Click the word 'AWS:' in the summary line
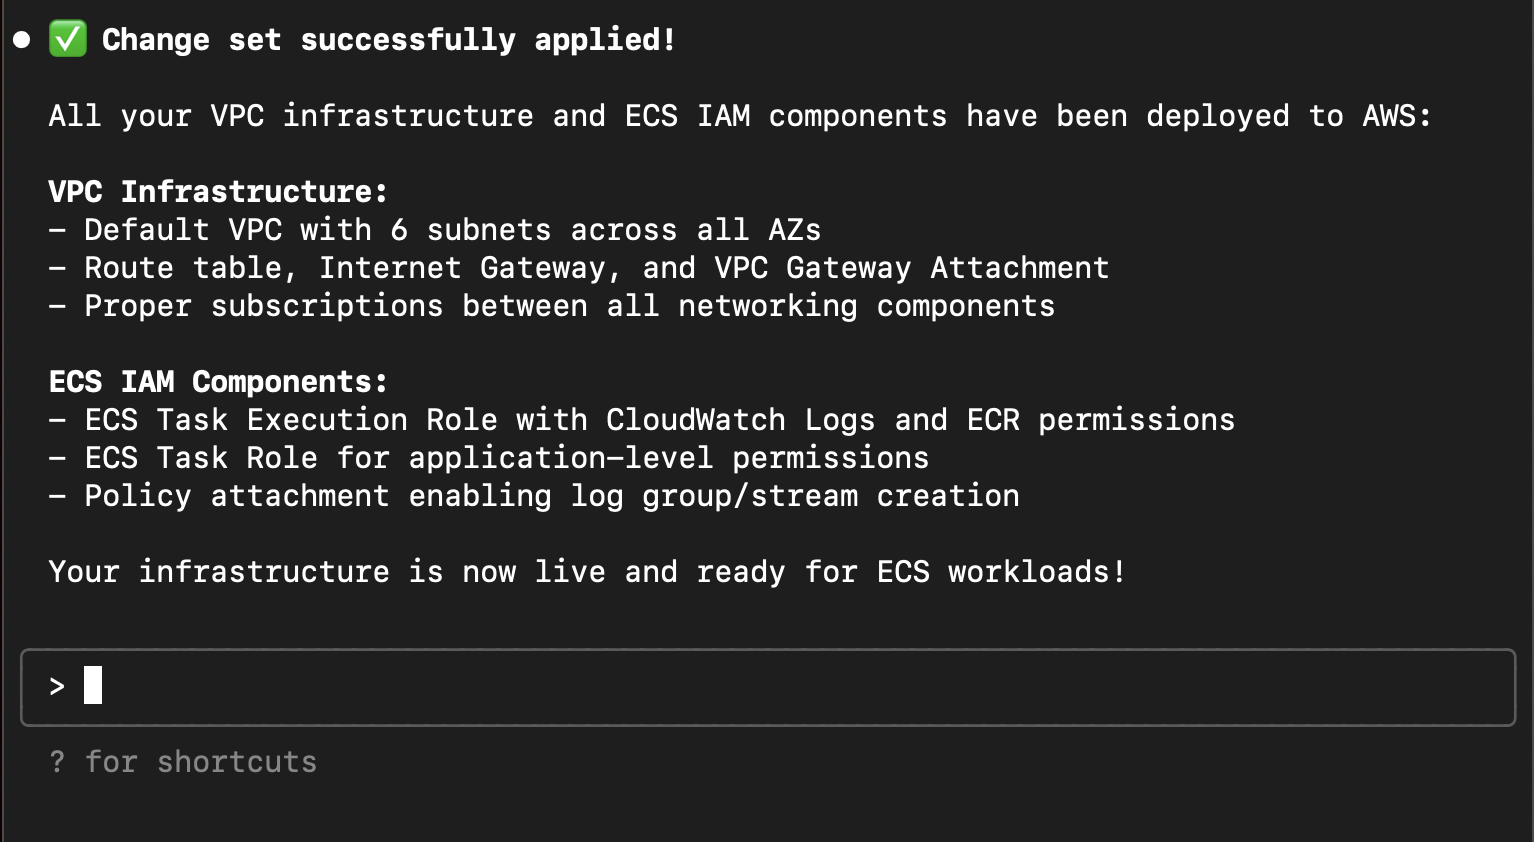Viewport: 1534px width, 842px height. click(1397, 116)
